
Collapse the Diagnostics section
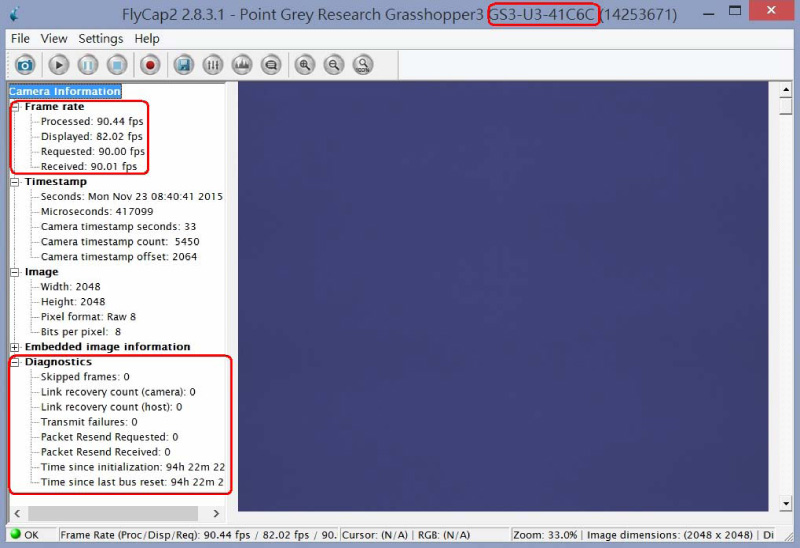coord(16,362)
